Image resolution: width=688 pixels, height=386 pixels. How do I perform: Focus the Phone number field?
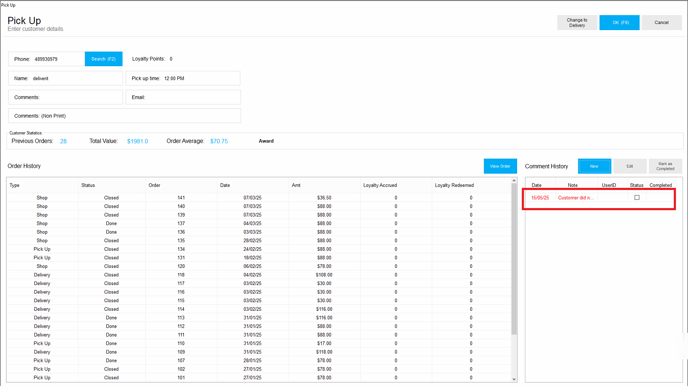click(x=47, y=59)
